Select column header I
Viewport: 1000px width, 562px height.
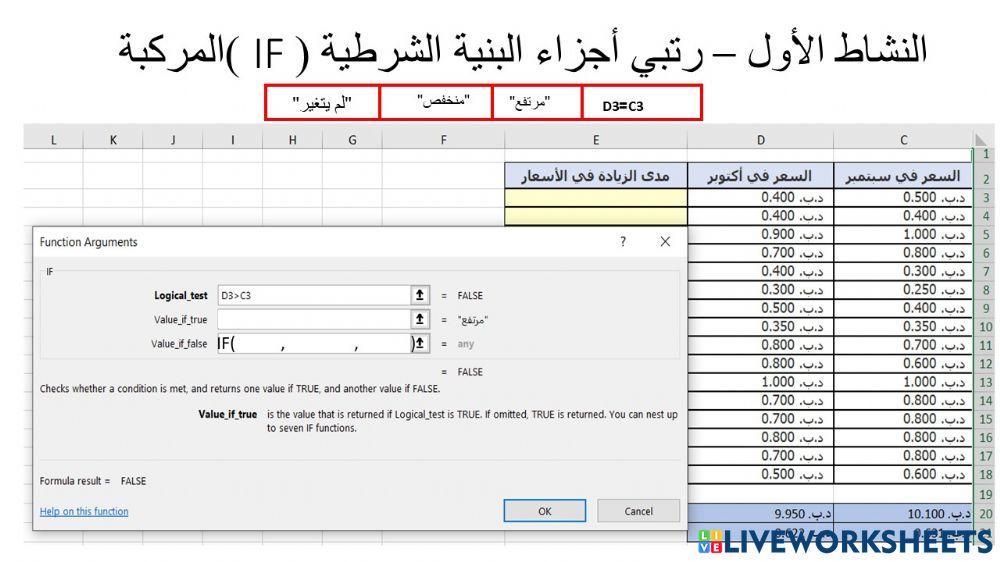point(232,140)
